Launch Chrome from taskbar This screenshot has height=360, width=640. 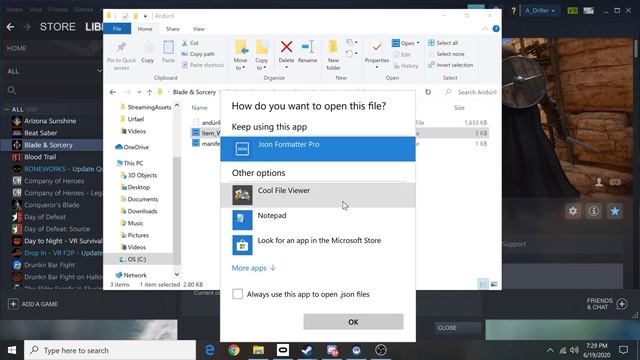(x=234, y=350)
